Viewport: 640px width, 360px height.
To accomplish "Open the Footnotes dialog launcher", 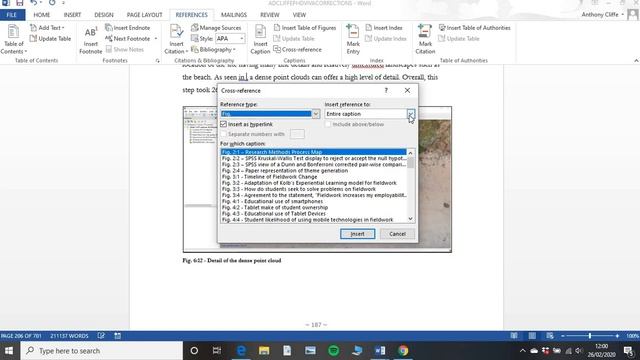I will tap(158, 60).
